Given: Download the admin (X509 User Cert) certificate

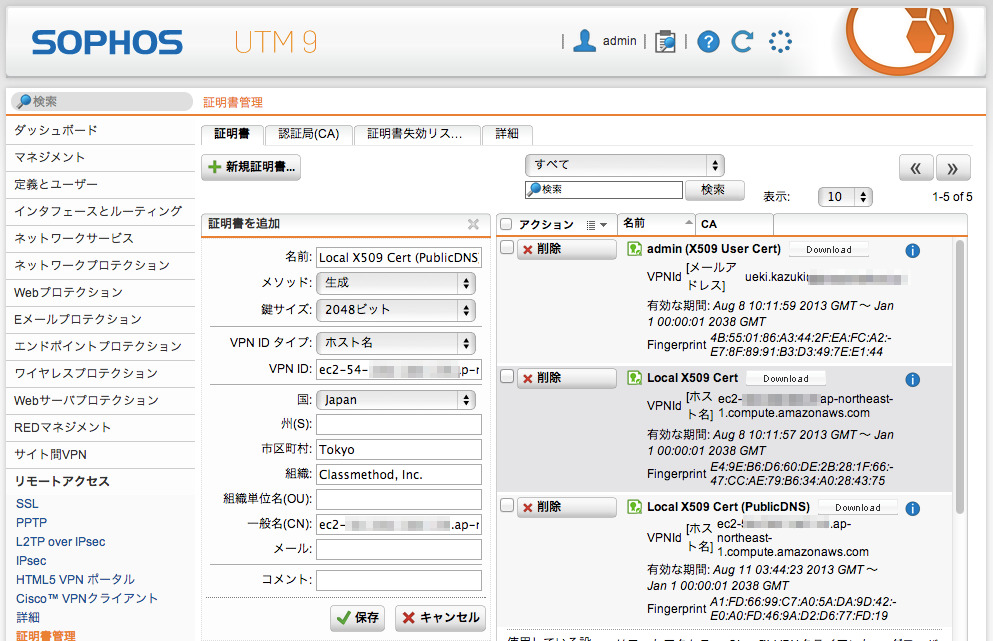Looking at the screenshot, I should (x=828, y=250).
